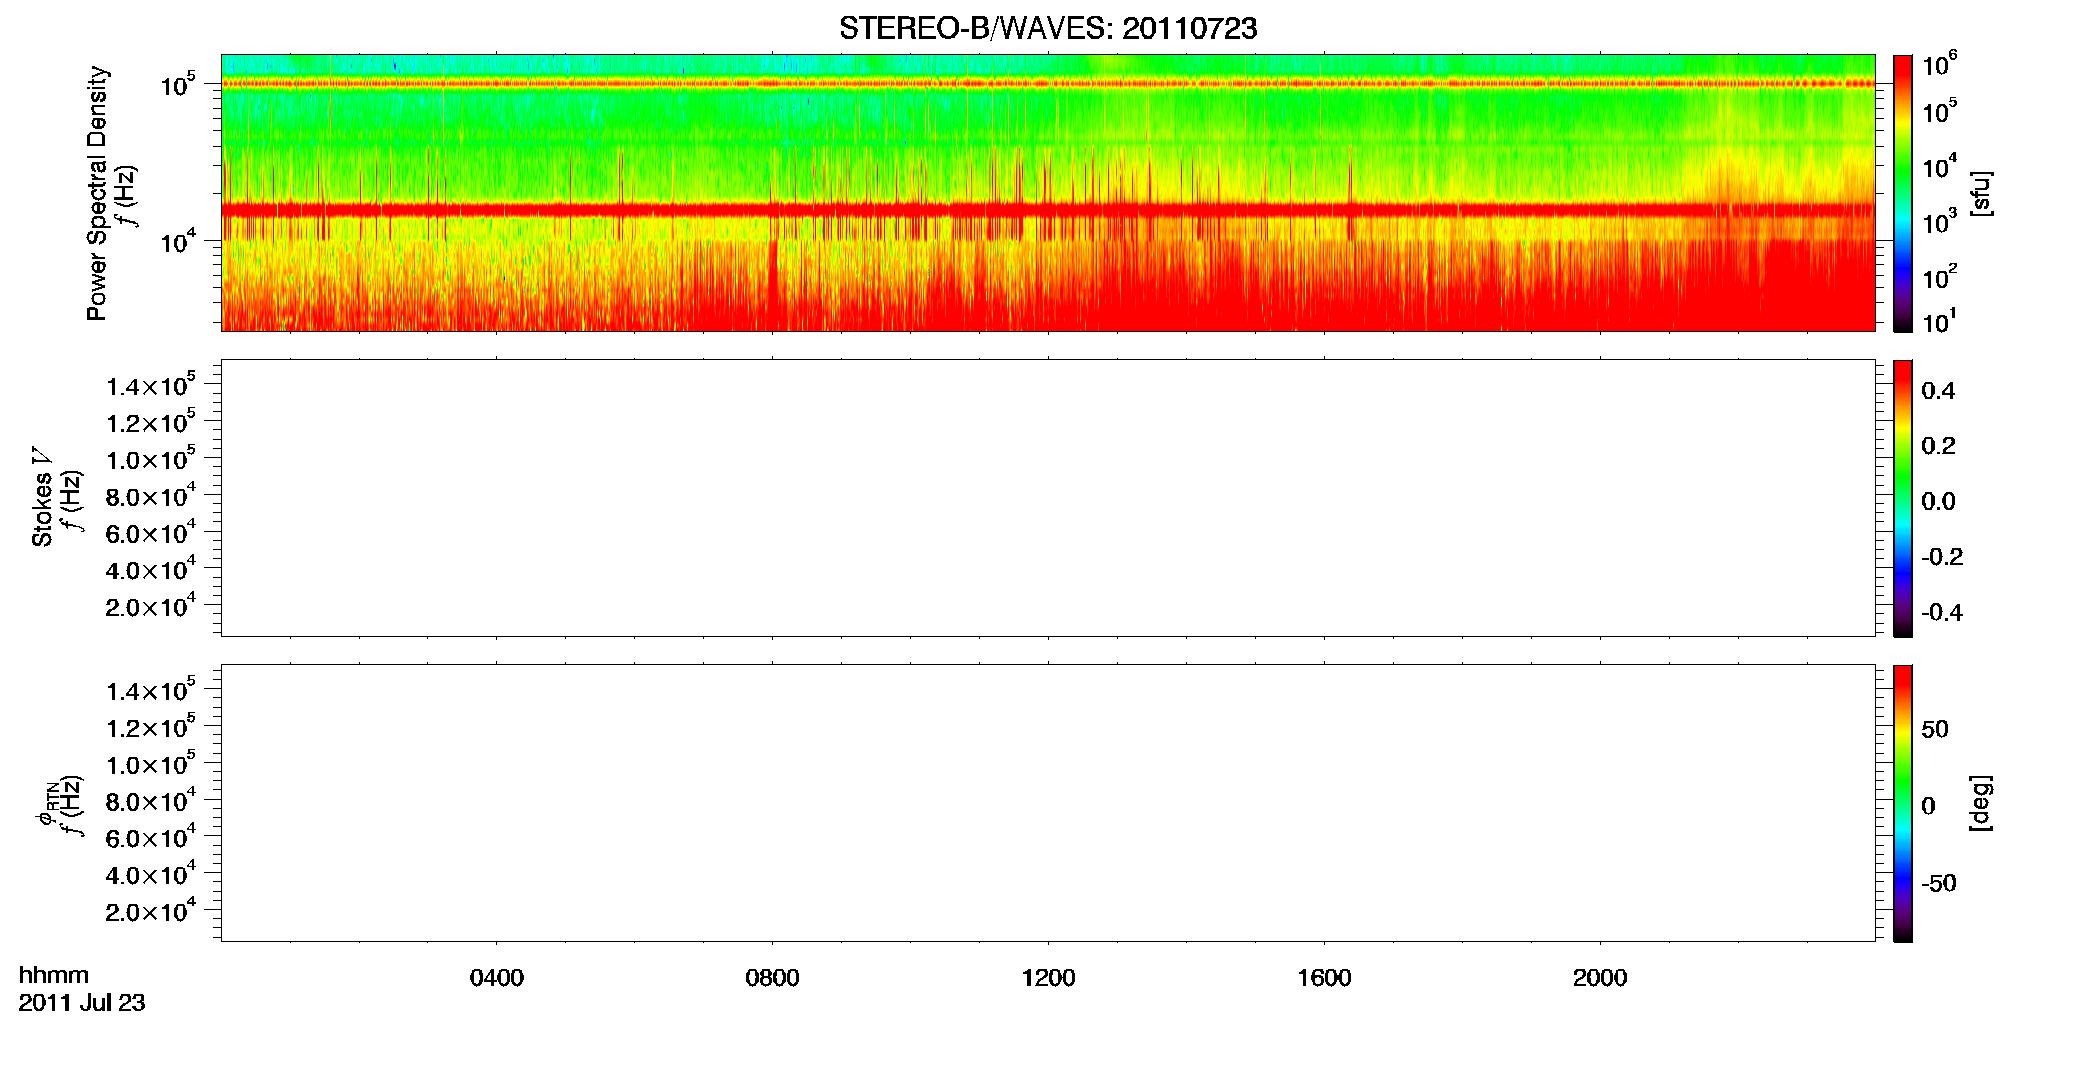The height and width of the screenshot is (1080, 2096).
Task: Click the 2011 Jul 23 date label
Action: tap(82, 1003)
